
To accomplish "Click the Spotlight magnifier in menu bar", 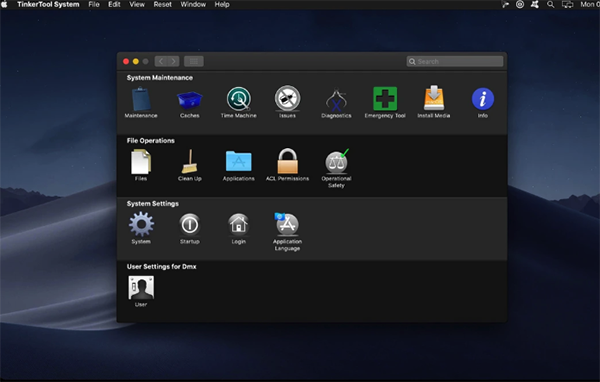I will (550, 5).
